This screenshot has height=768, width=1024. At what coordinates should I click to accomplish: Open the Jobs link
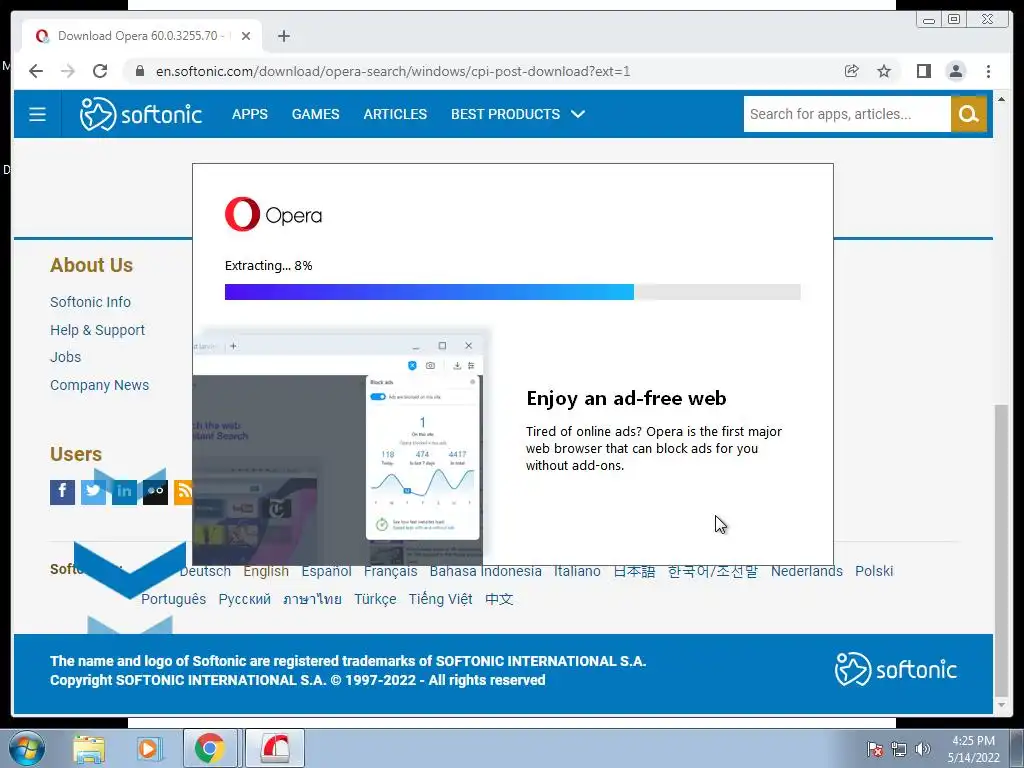(x=65, y=357)
